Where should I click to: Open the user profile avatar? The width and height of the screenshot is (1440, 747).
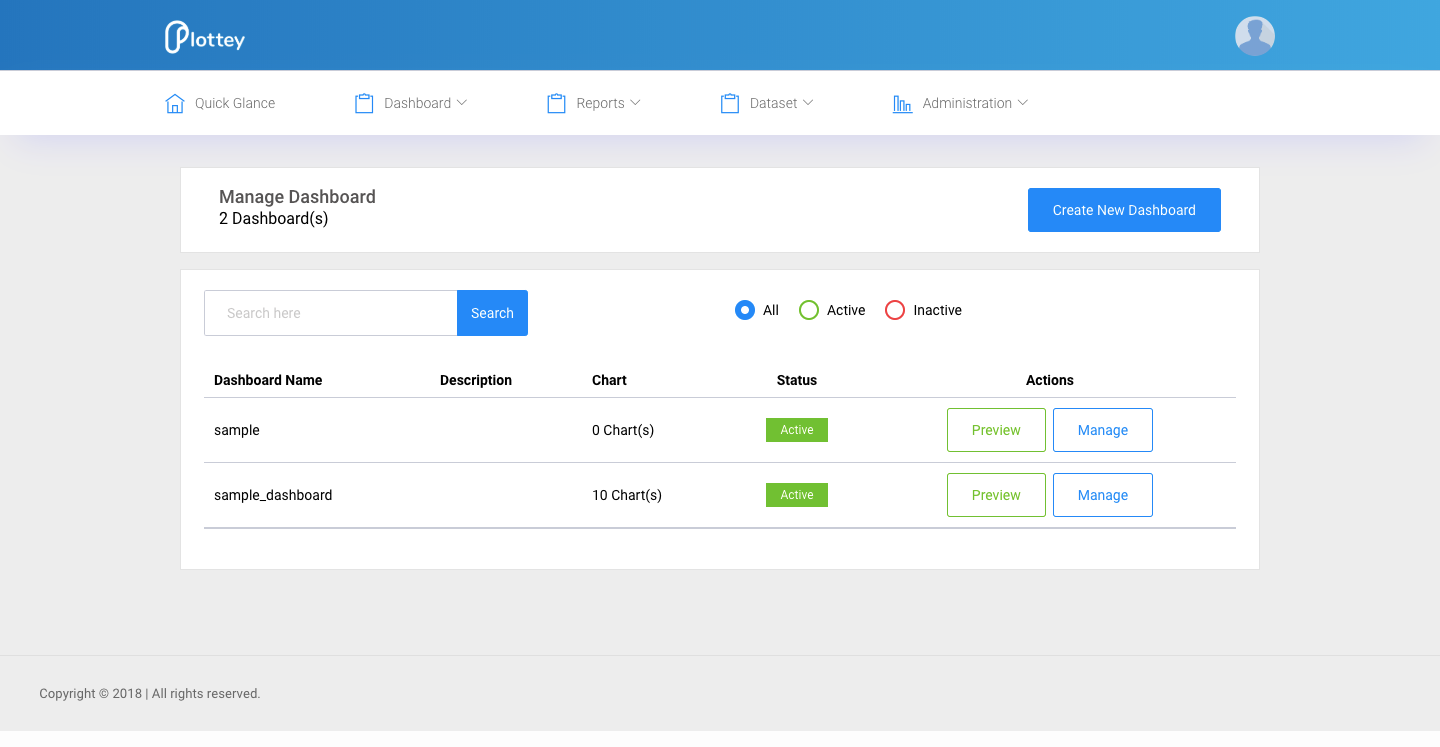pos(1254,35)
